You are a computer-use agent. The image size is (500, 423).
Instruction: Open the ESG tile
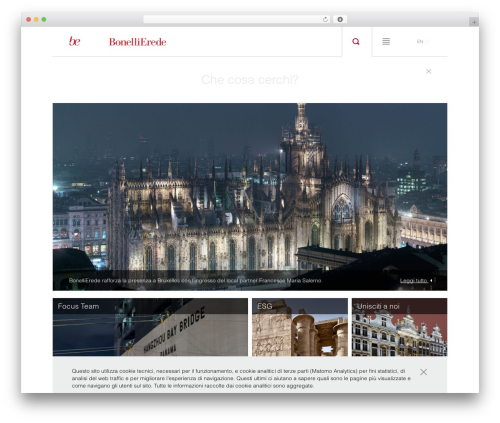click(x=300, y=327)
